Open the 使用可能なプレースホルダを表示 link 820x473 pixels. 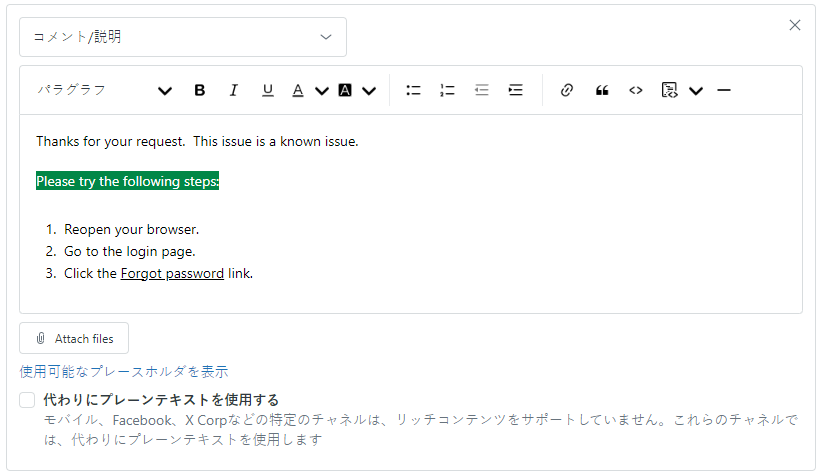124,371
